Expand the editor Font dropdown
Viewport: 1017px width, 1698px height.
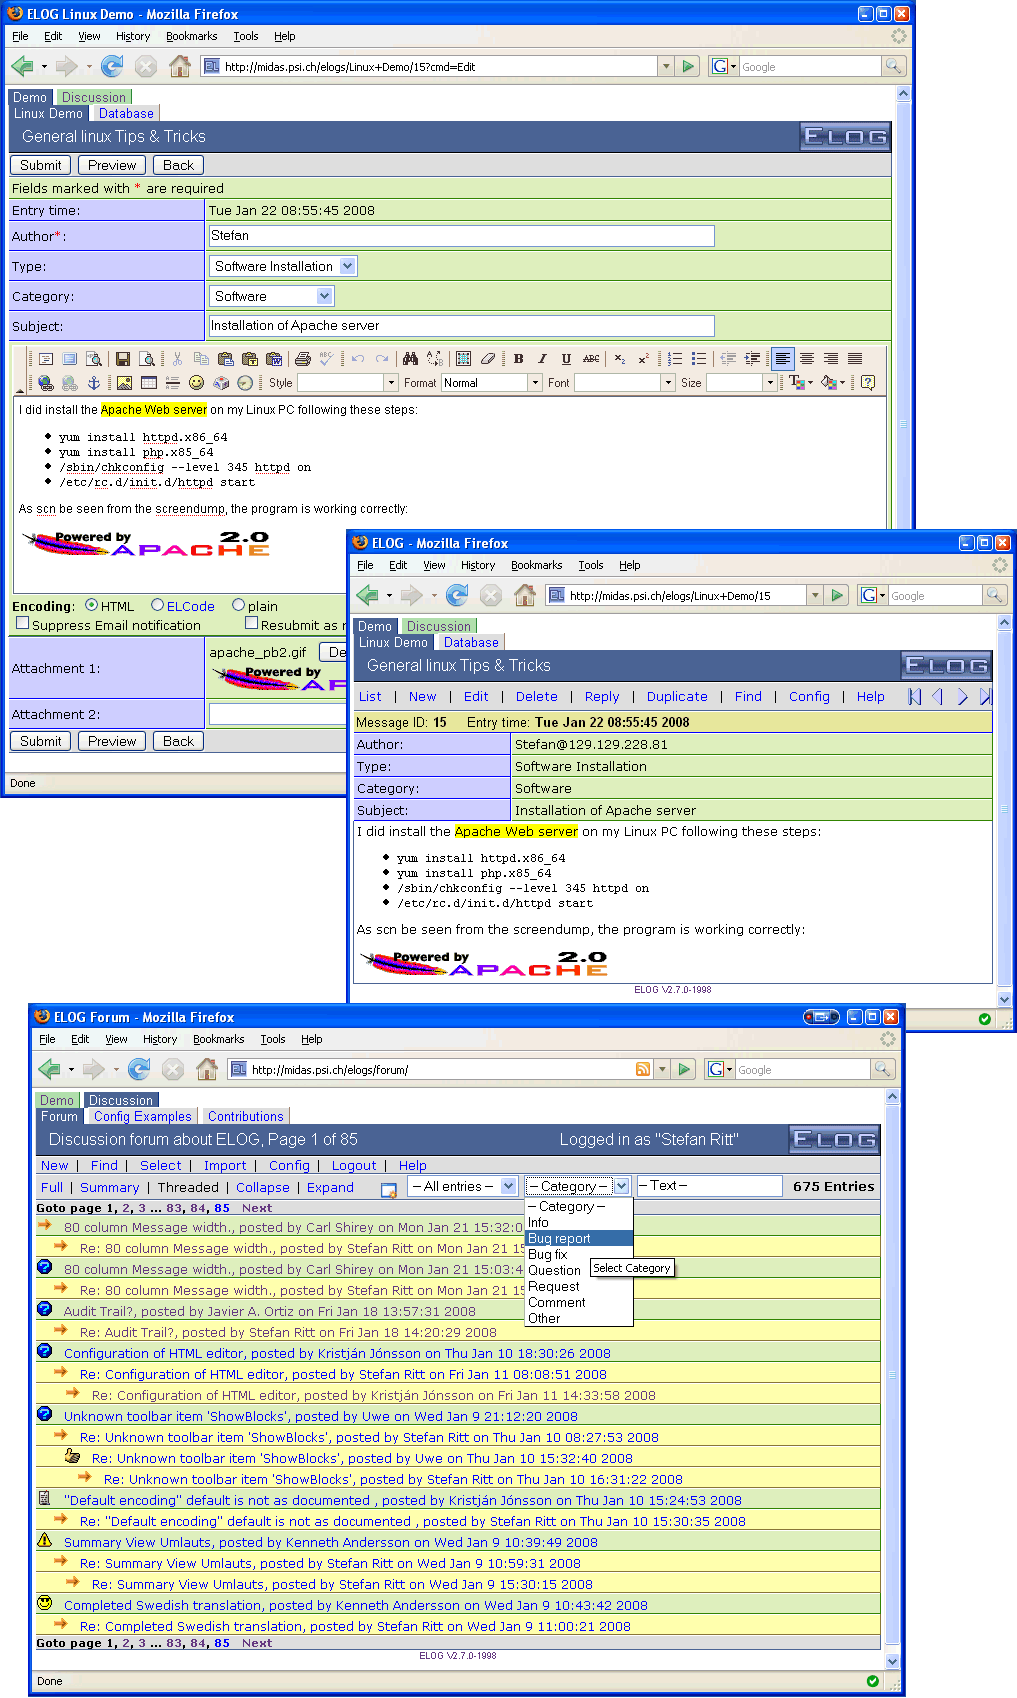[625, 383]
